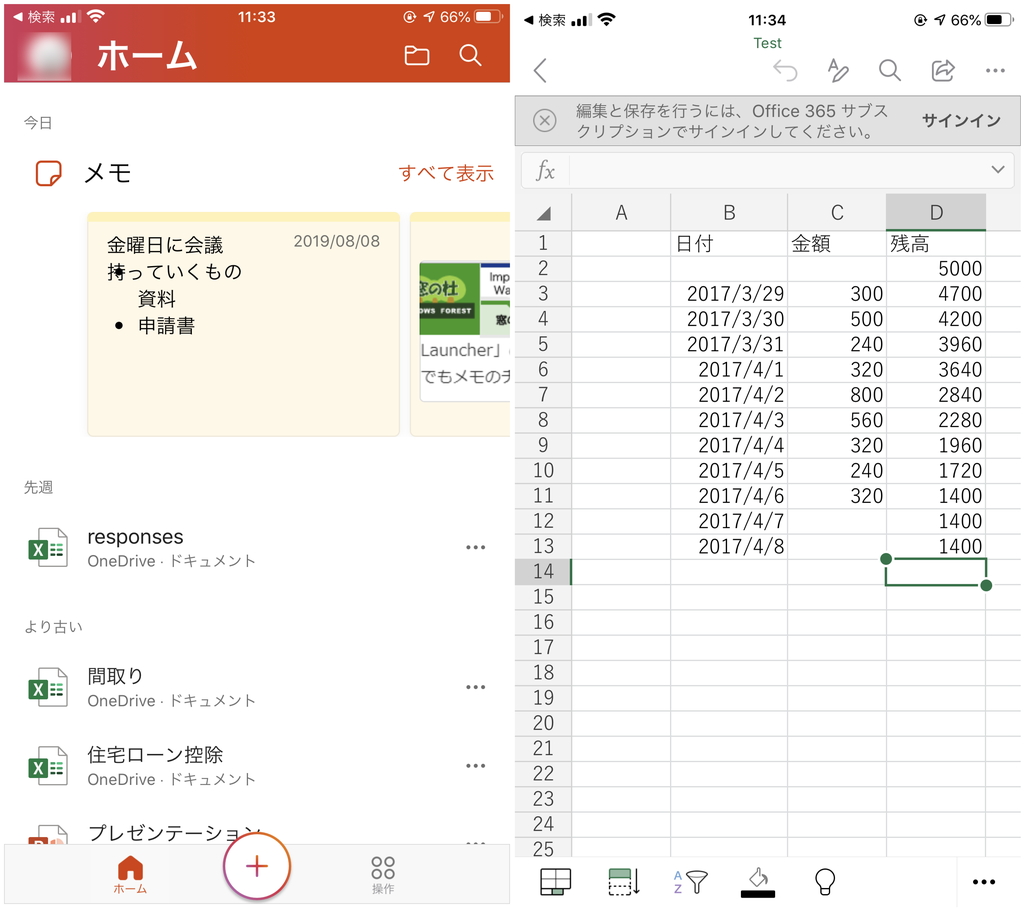Tap サインイン to sign in
The height and width of the screenshot is (908, 1024).
pos(960,120)
